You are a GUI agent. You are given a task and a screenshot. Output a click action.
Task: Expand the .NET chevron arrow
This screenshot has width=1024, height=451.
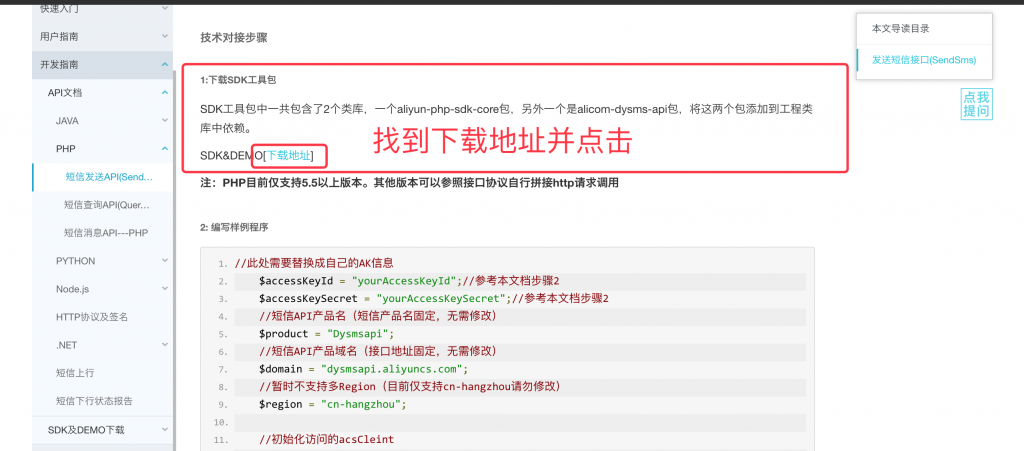tap(165, 345)
